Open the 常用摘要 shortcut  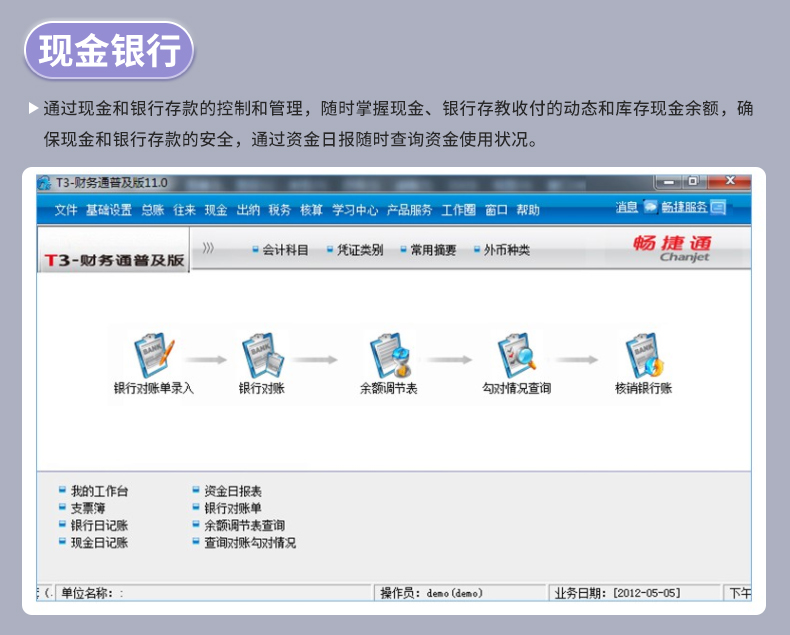point(433,250)
